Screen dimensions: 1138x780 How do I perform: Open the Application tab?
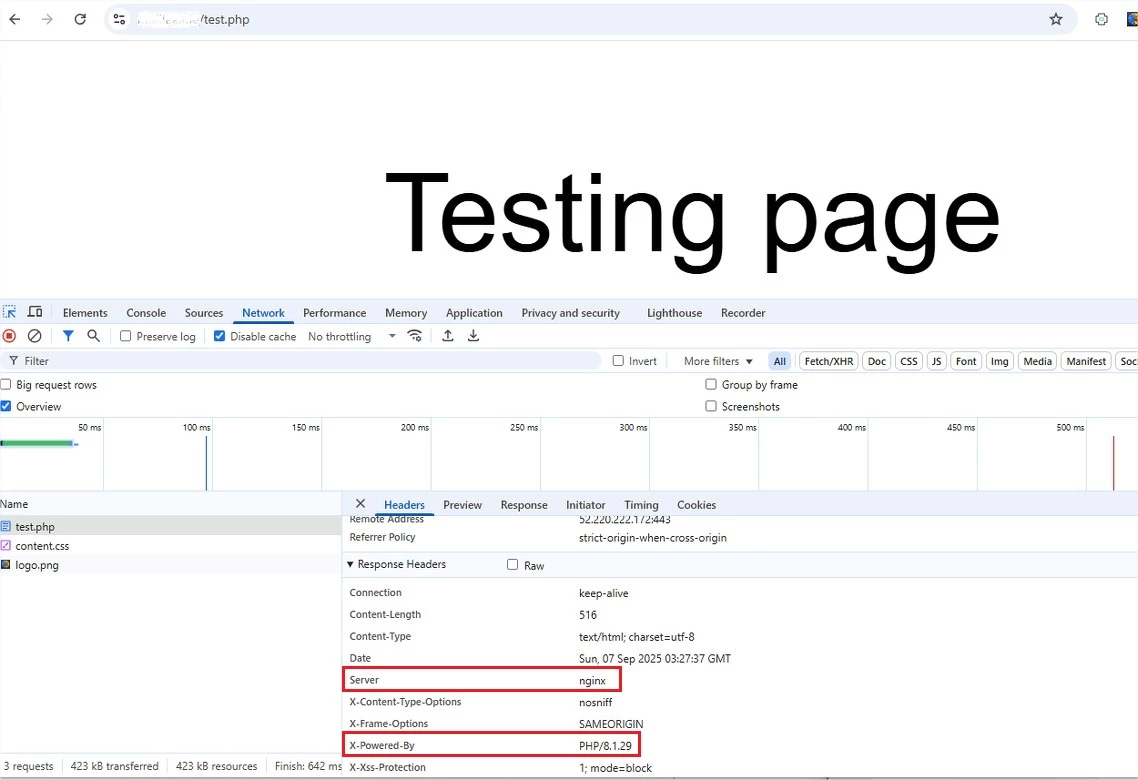click(x=474, y=313)
